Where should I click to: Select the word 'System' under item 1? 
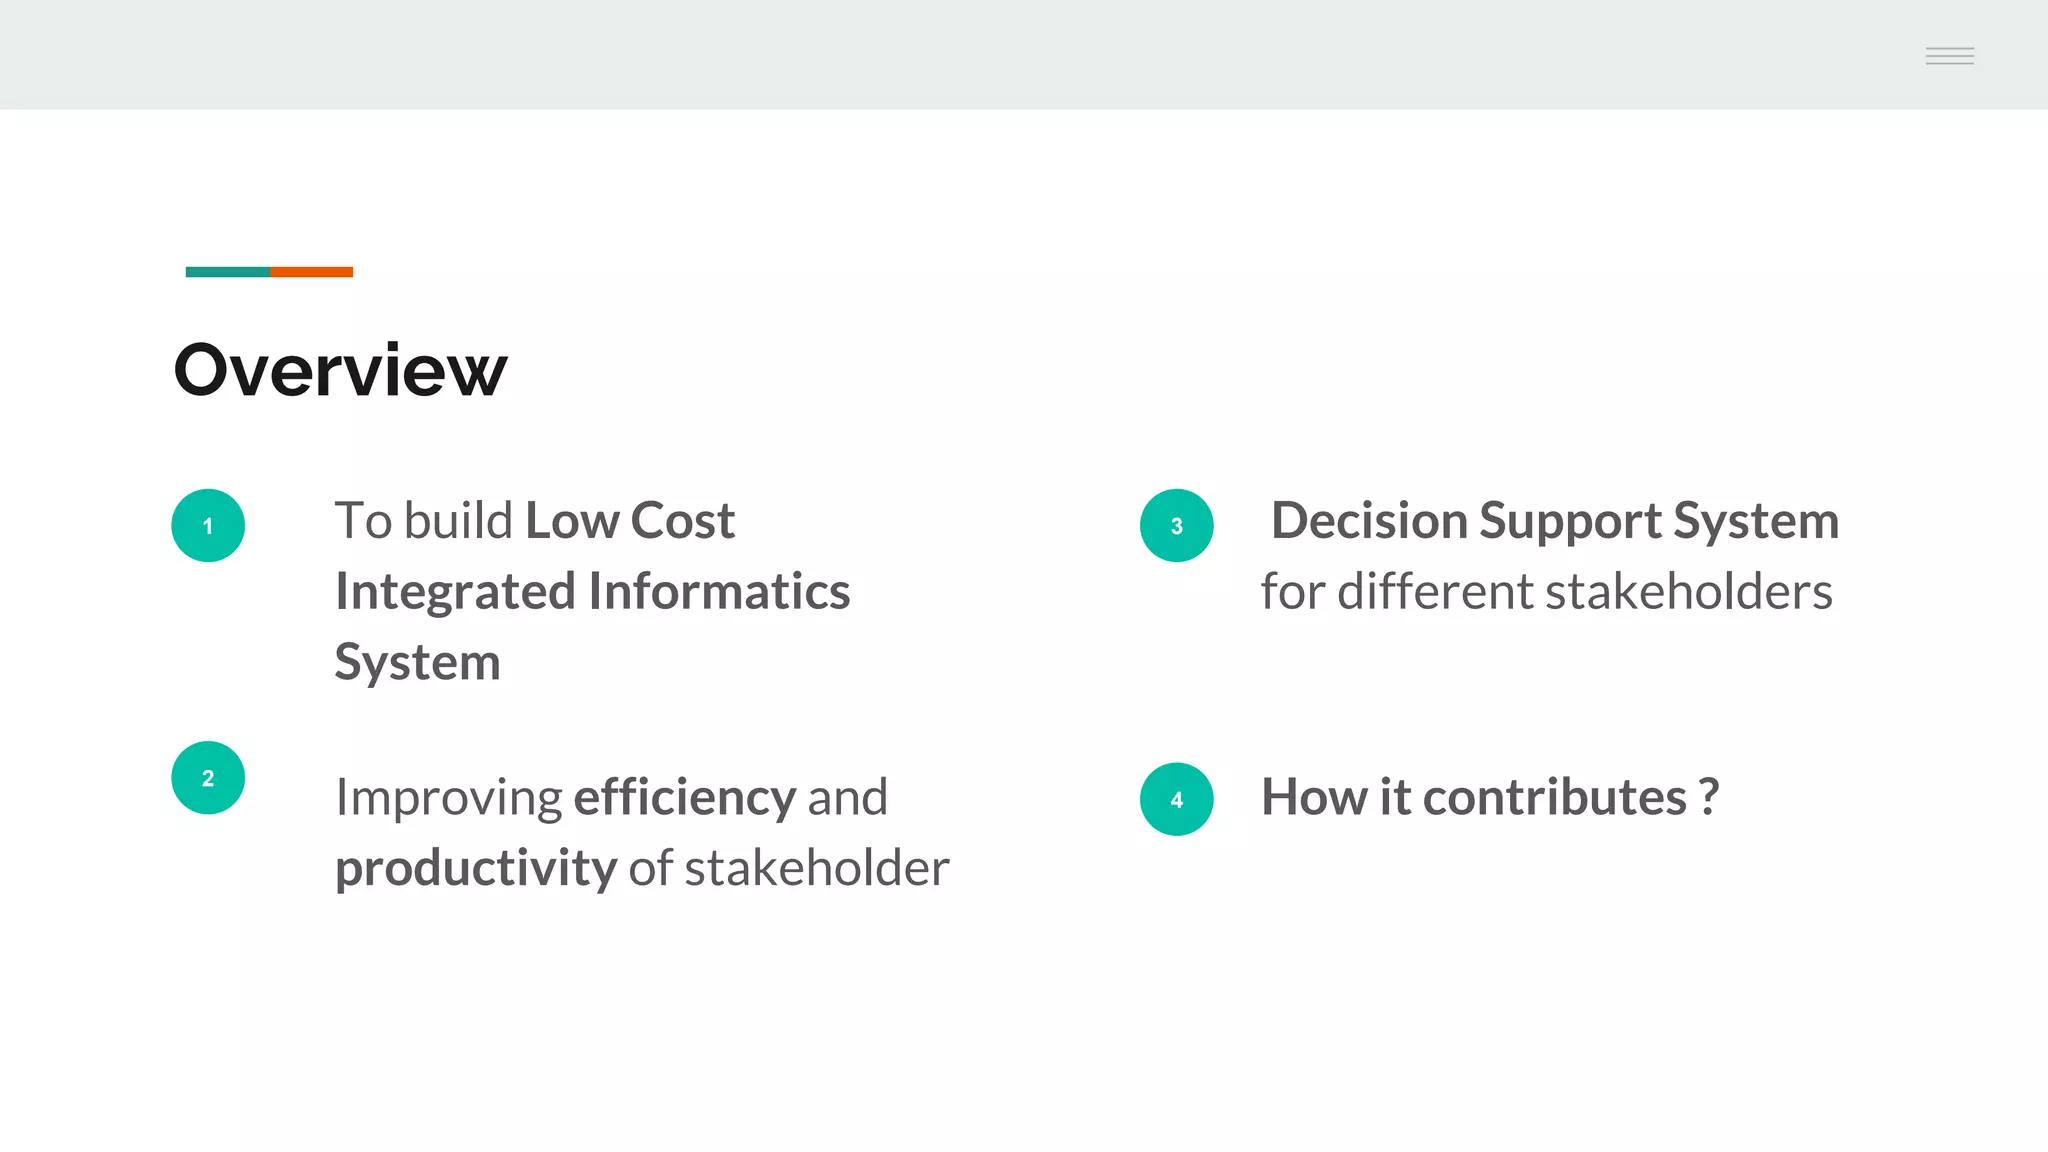(x=417, y=662)
